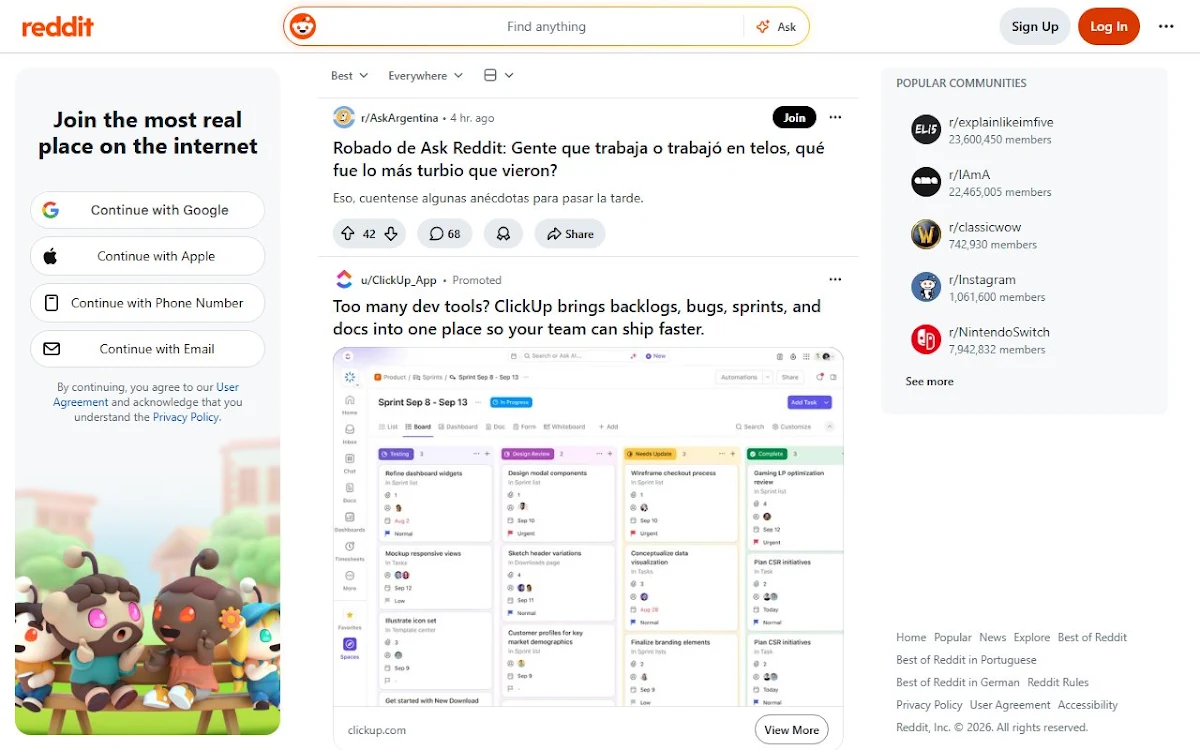
Task: Click the News footer link
Action: (x=993, y=637)
